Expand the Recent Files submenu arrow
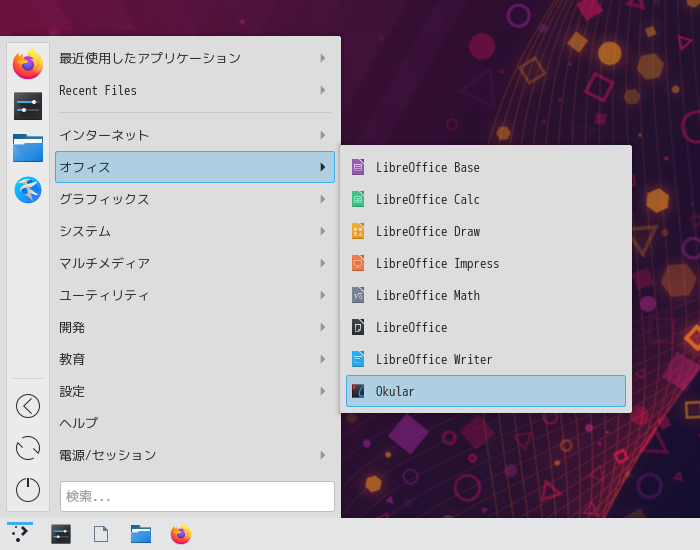 (323, 90)
